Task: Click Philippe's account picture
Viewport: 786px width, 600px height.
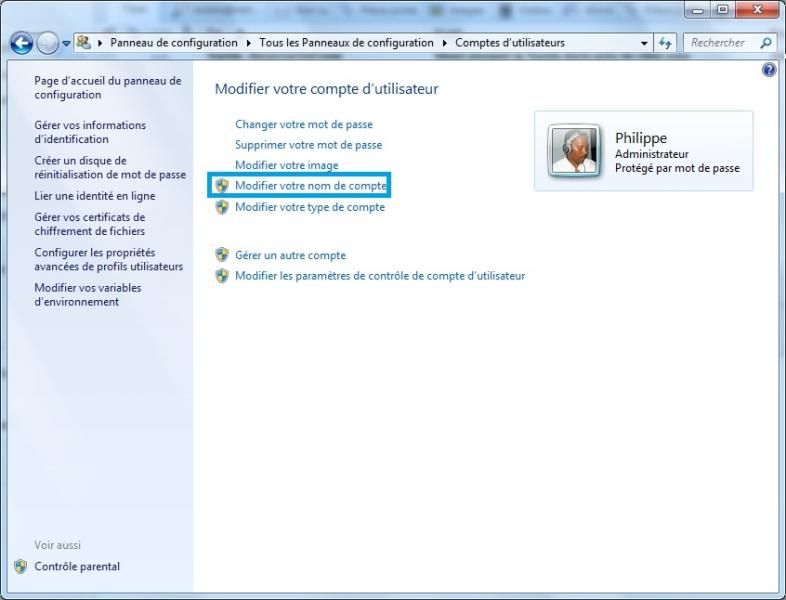Action: (x=576, y=151)
